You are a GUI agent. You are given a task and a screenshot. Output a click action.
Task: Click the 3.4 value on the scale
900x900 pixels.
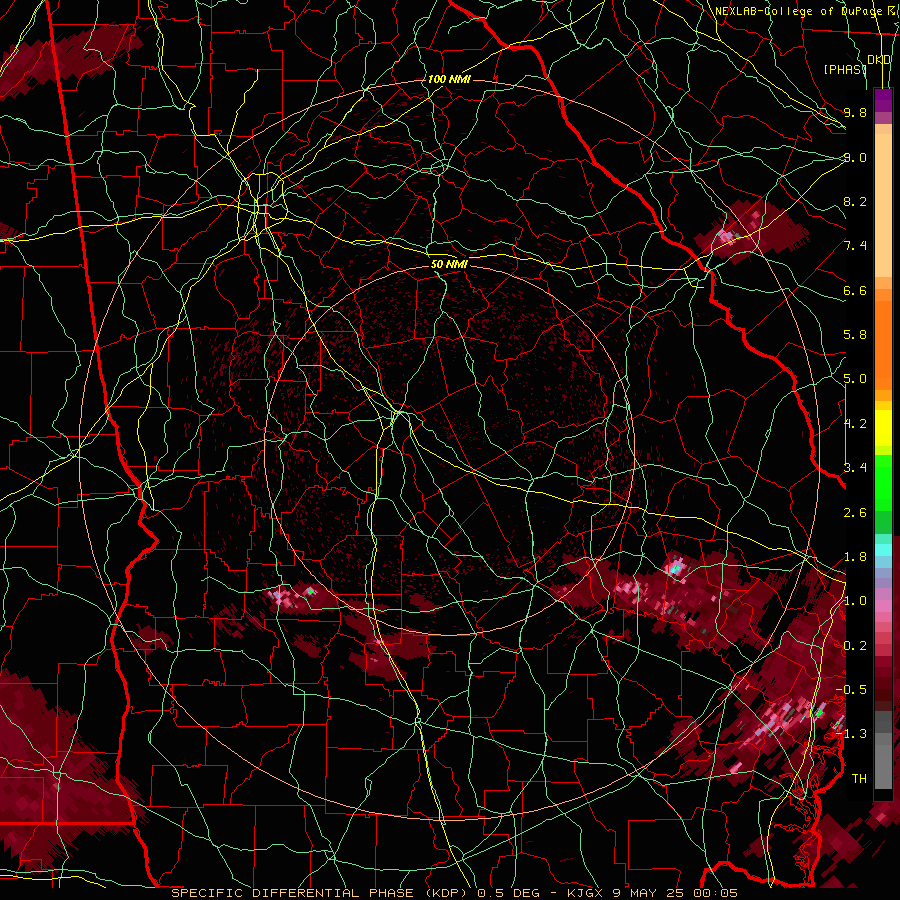click(855, 468)
